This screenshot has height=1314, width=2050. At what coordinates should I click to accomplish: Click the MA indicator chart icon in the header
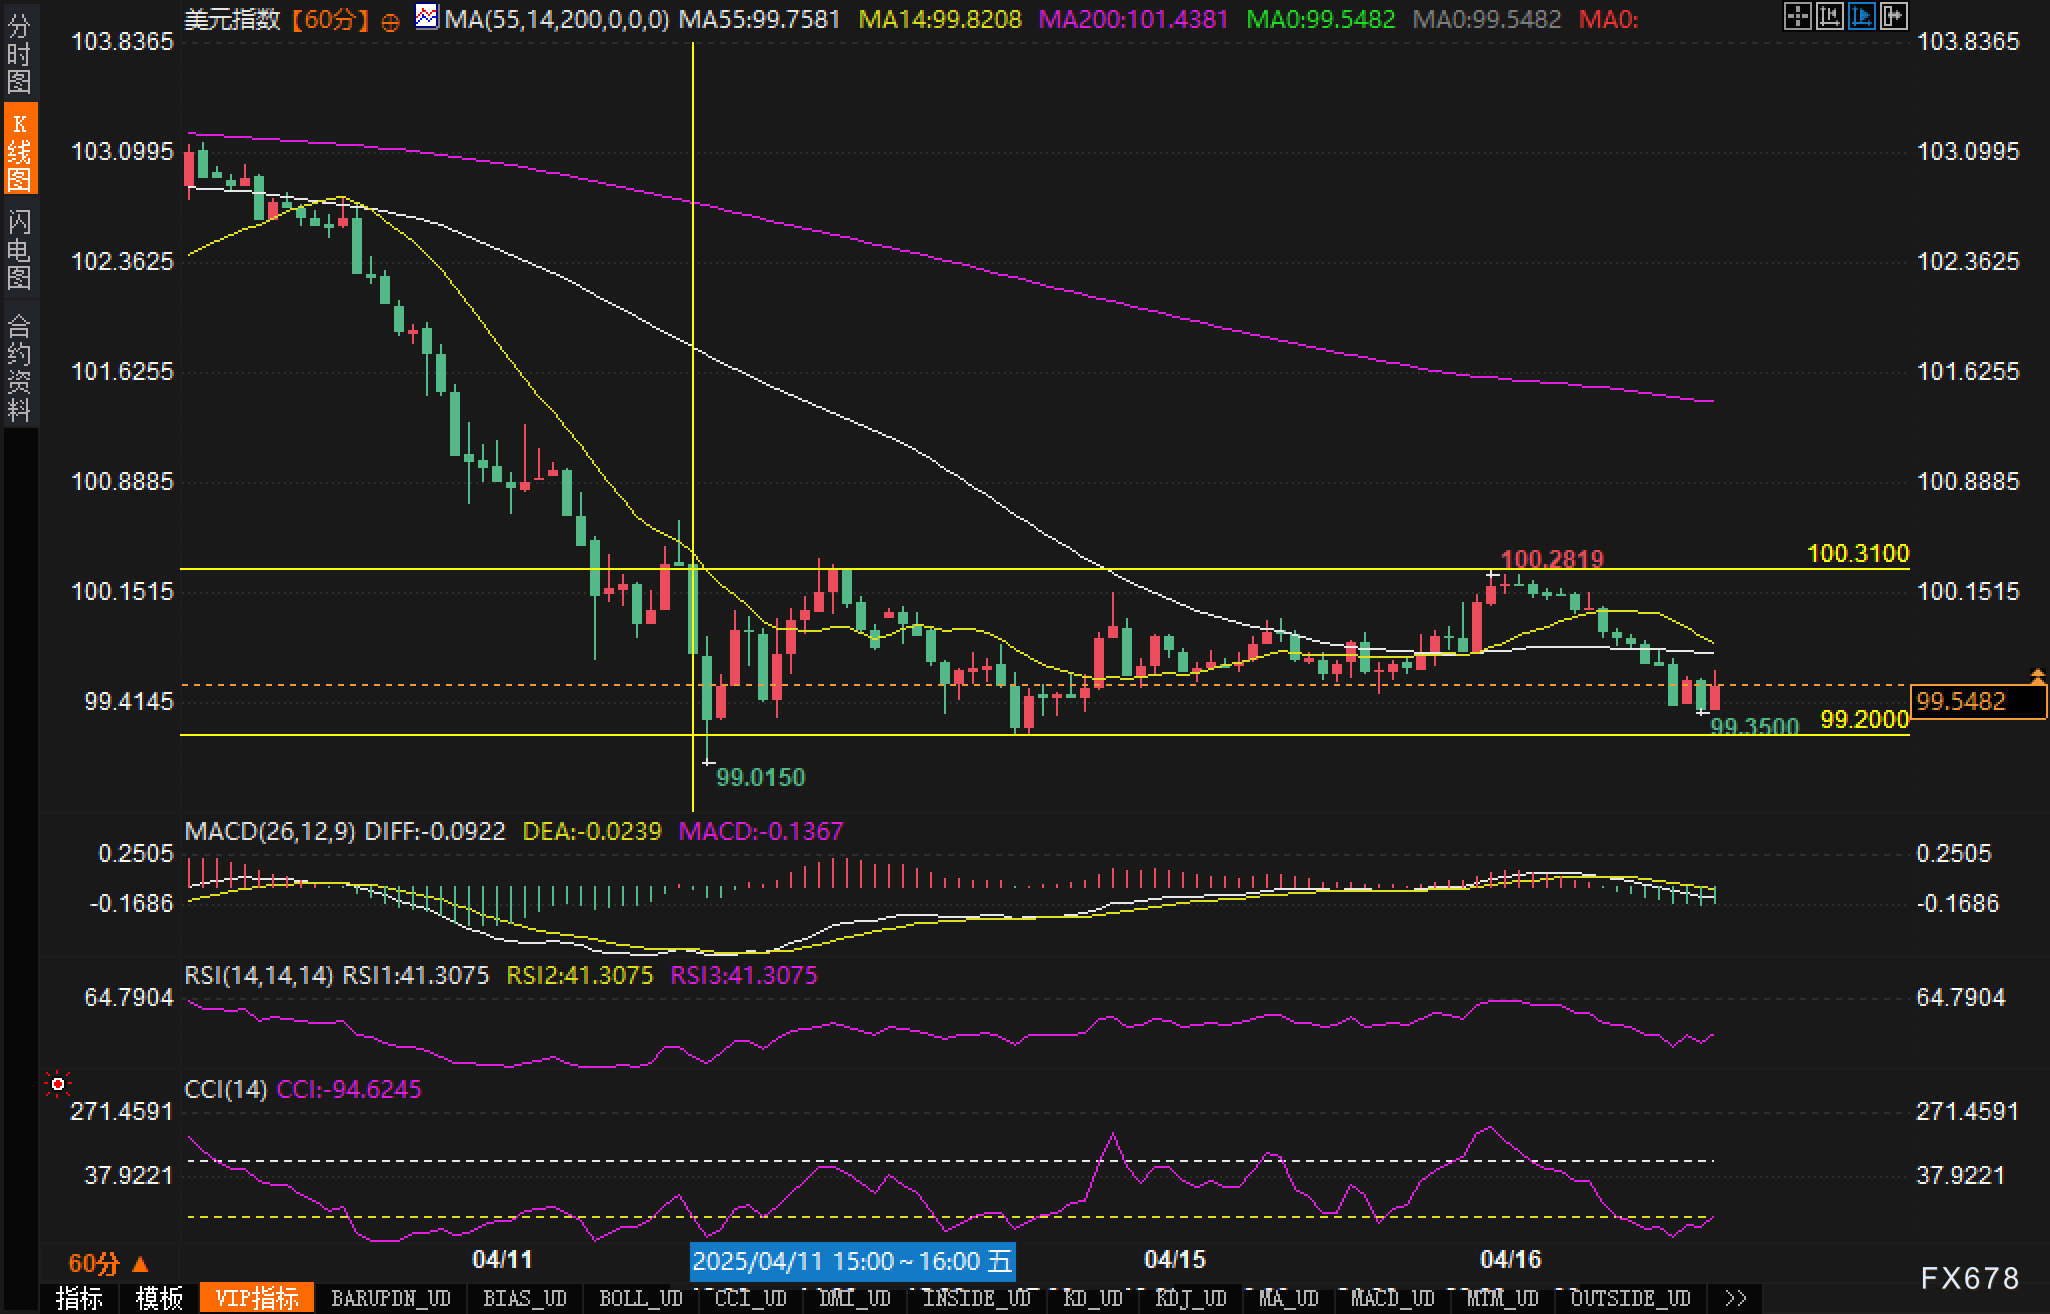click(x=427, y=17)
